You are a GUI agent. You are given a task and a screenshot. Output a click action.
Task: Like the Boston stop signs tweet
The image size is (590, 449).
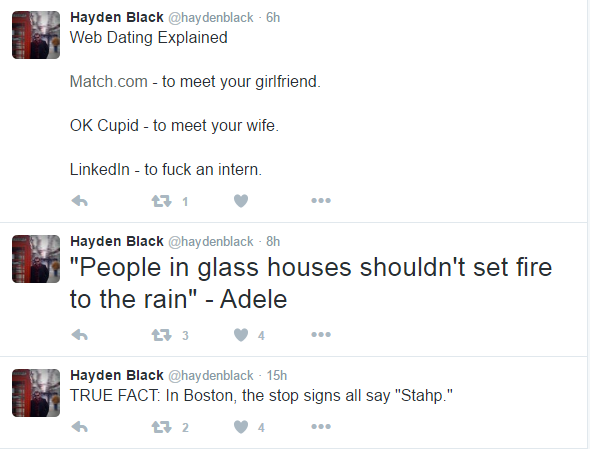[241, 427]
